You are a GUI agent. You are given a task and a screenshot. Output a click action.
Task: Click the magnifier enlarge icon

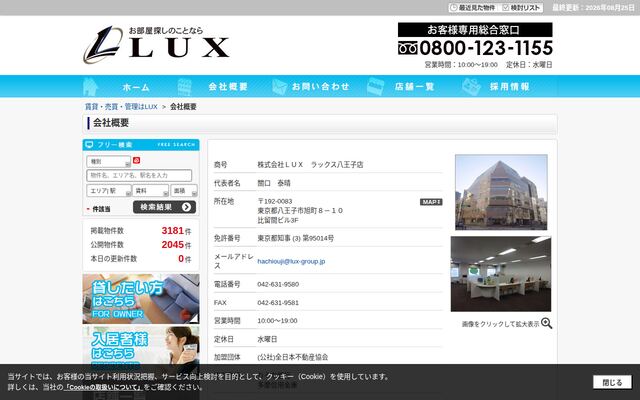coord(547,324)
